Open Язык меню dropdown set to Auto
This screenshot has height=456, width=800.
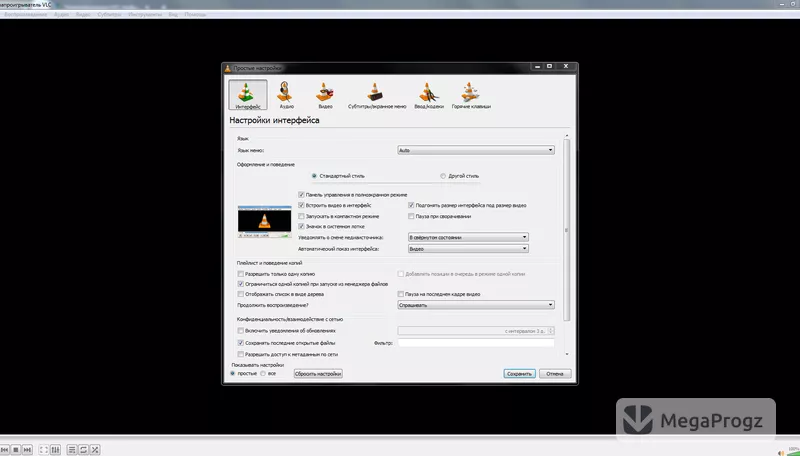pyautogui.click(x=476, y=150)
